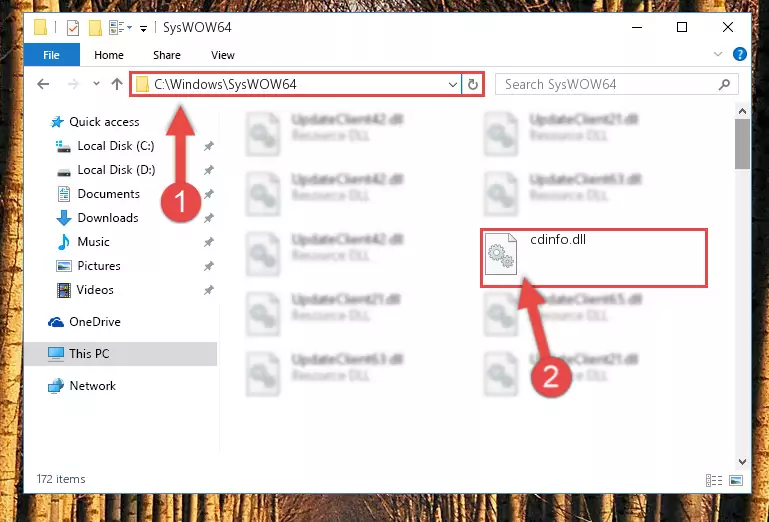Click the magnifier search icon

[724, 84]
